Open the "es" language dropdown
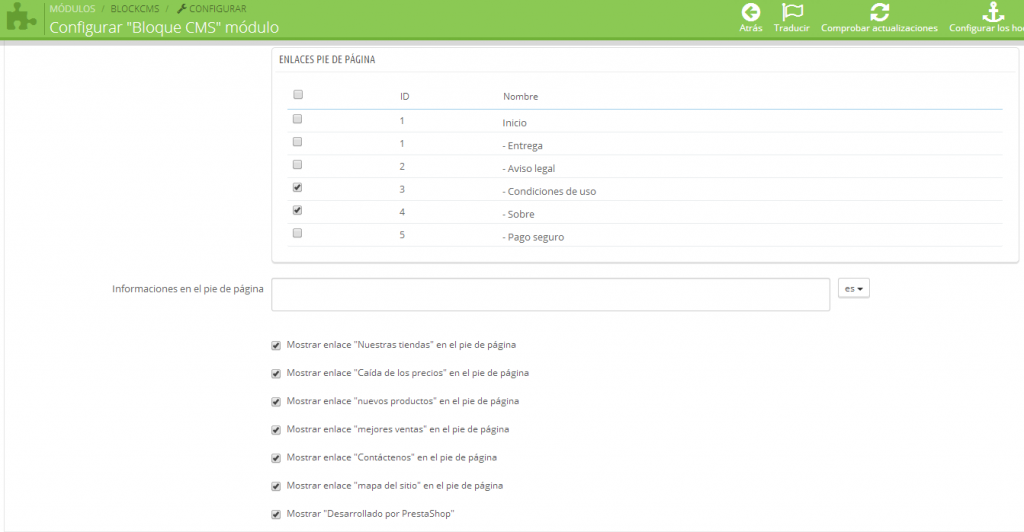This screenshot has height=532, width=1024. (x=854, y=289)
